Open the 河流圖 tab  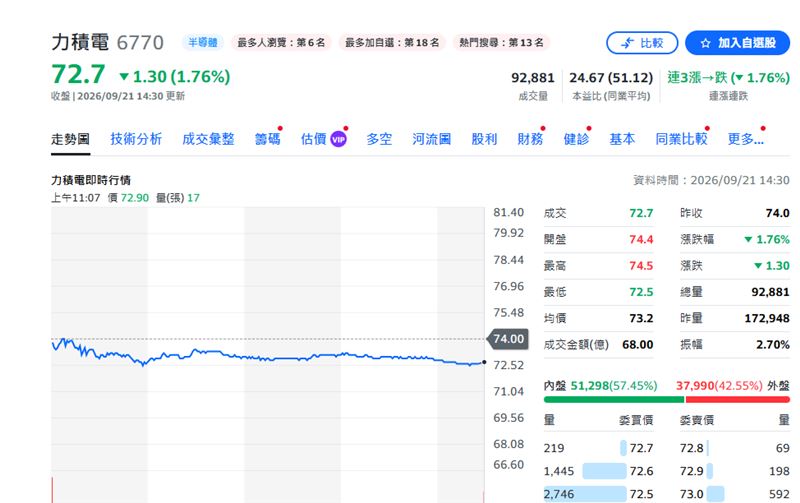[x=432, y=139]
